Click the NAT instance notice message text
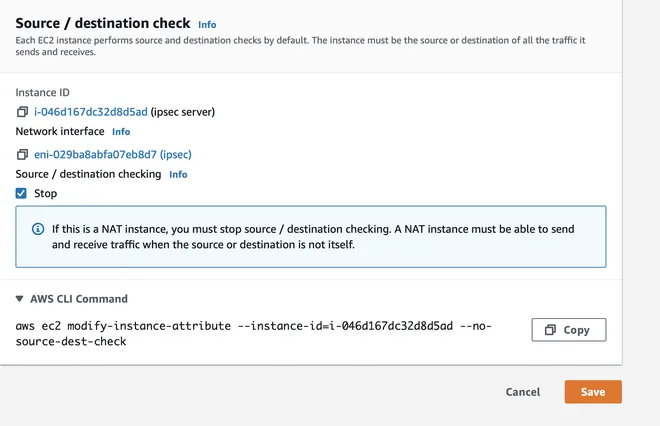The width and height of the screenshot is (660, 426). pyautogui.click(x=313, y=237)
